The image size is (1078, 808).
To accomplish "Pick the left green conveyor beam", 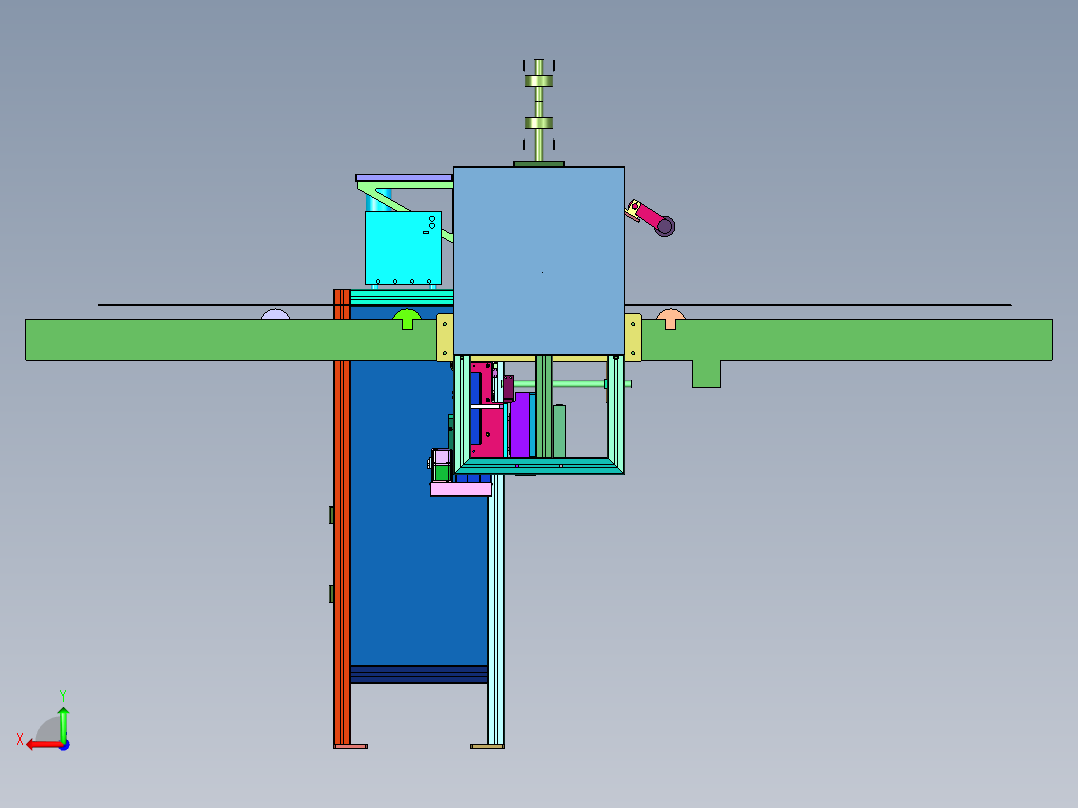I will pos(230,340).
